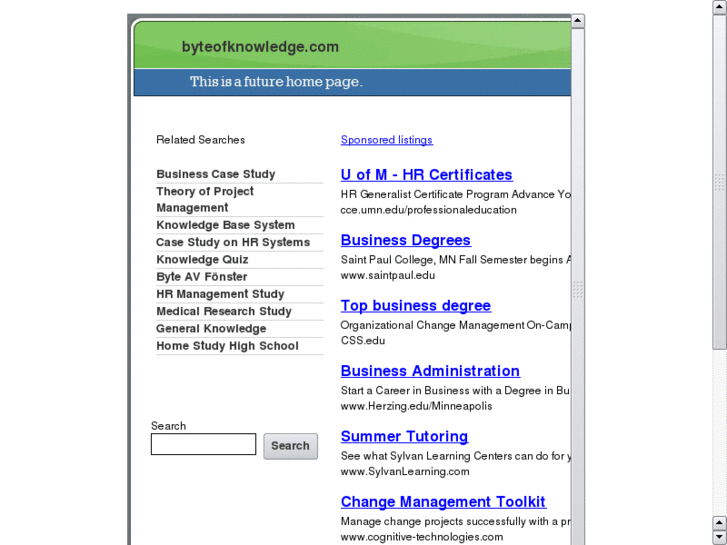Visit the Top business degree listing
This screenshot has height=545, width=727.
(x=416, y=306)
